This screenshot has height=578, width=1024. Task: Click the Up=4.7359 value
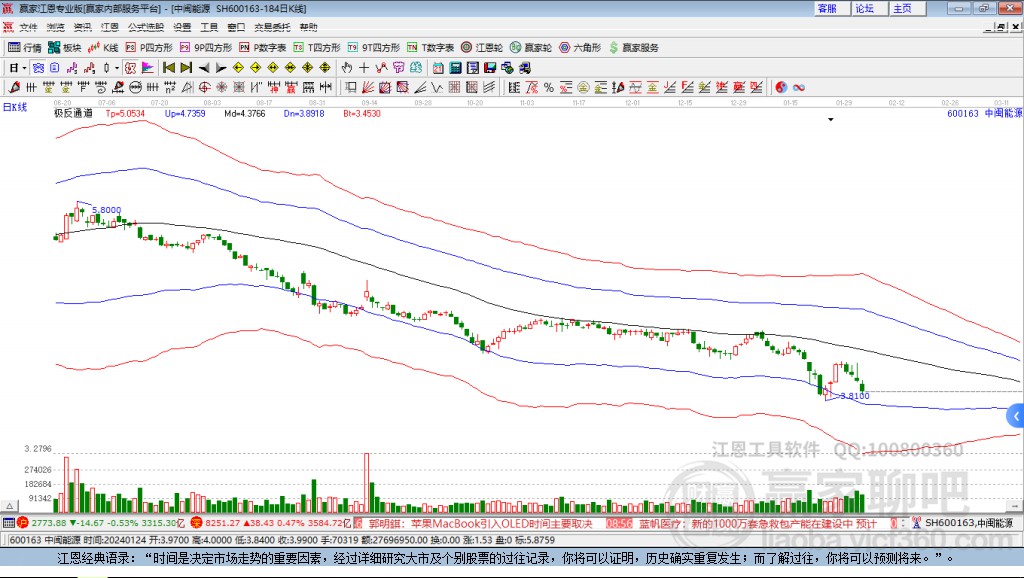pyautogui.click(x=185, y=113)
